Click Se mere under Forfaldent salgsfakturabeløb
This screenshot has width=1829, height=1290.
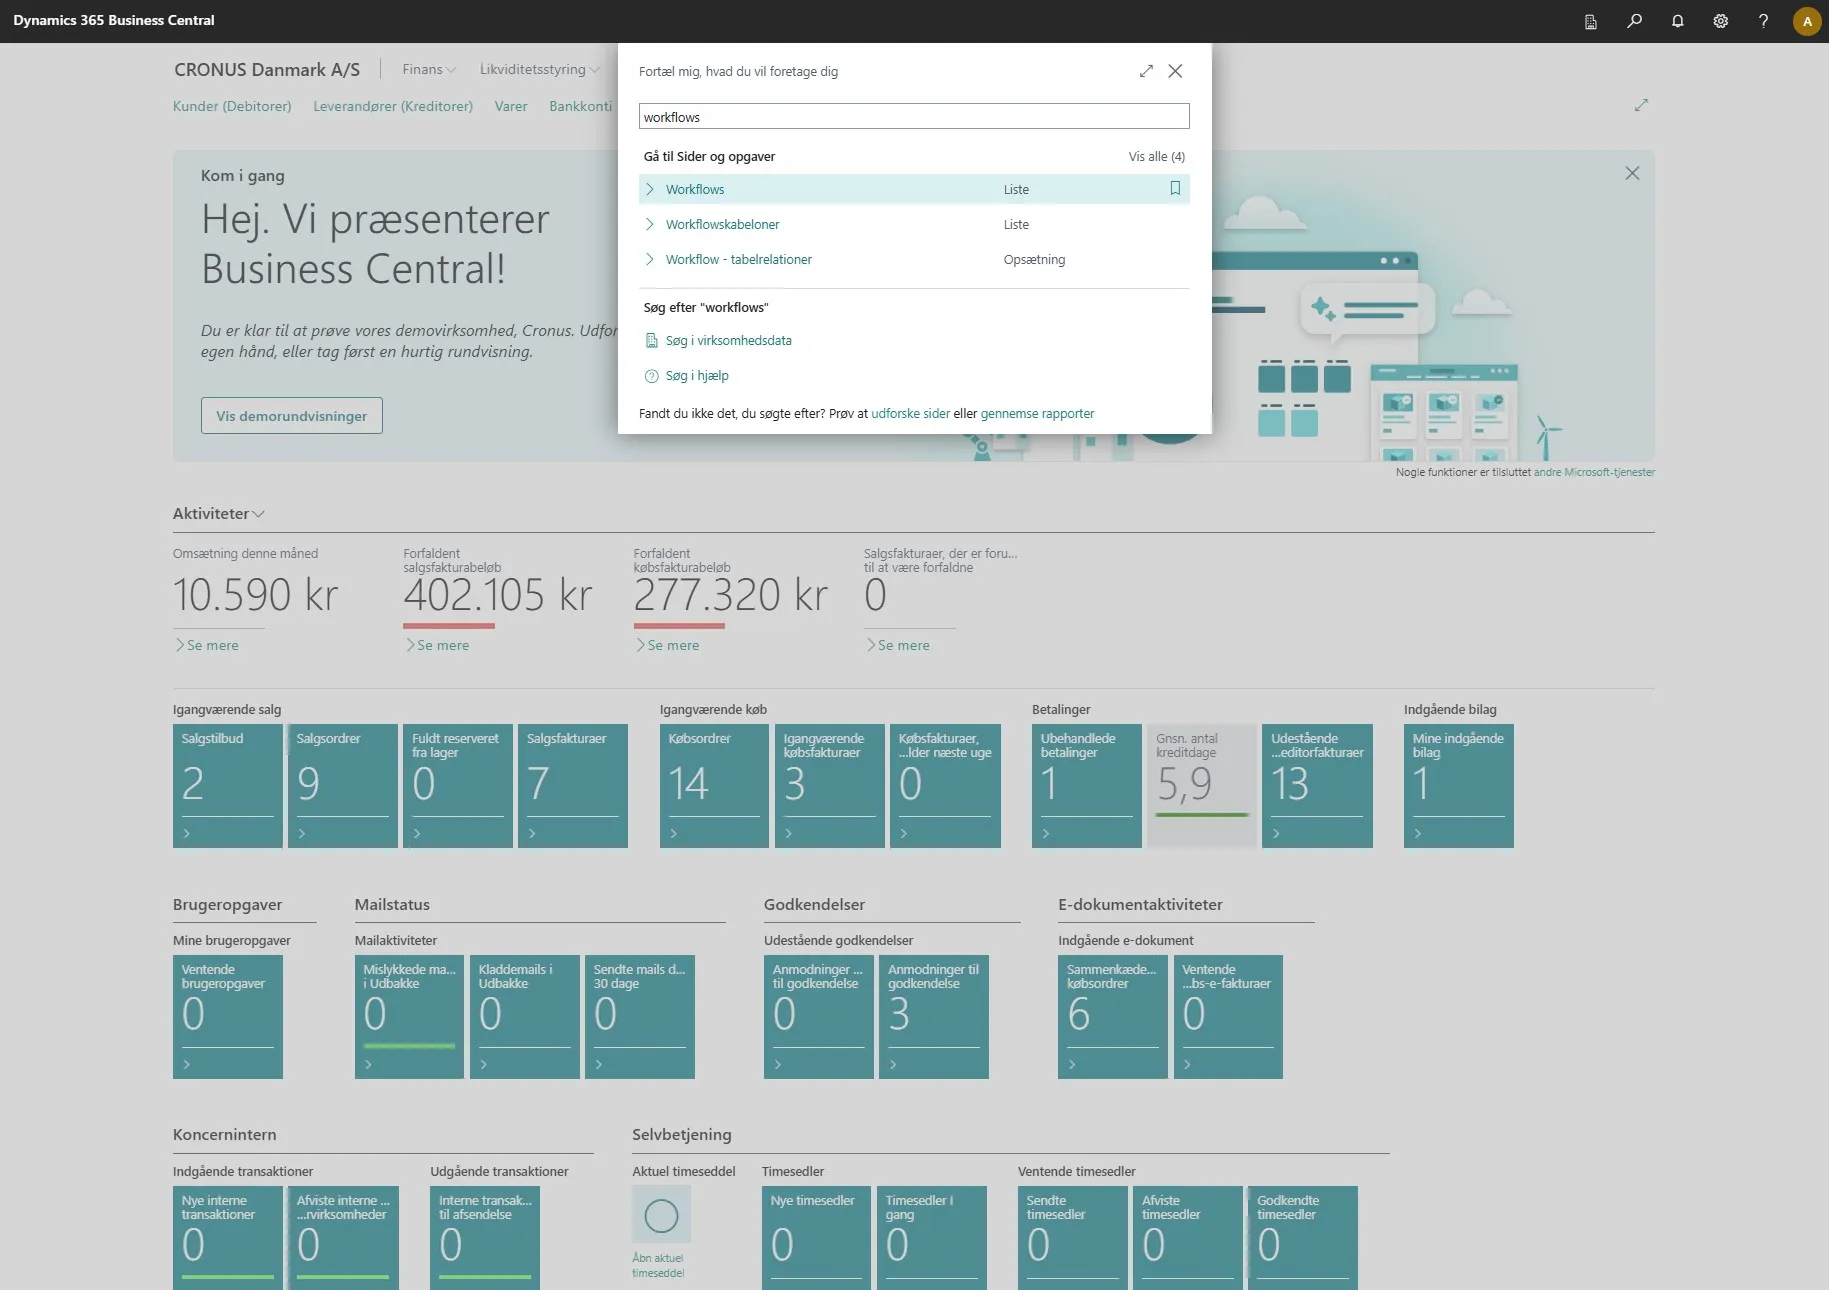438,645
